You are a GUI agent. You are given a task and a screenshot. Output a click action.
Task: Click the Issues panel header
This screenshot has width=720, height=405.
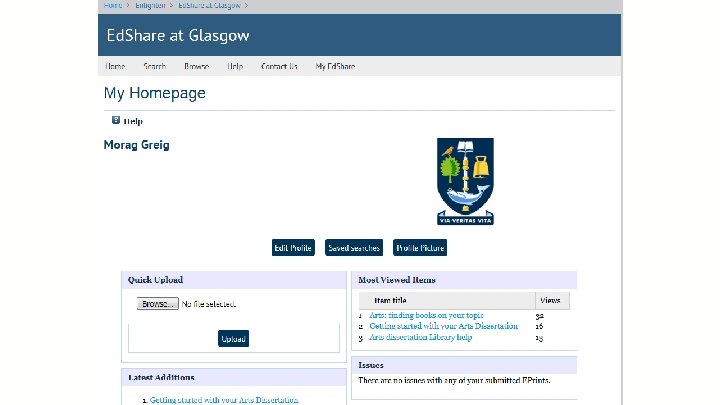click(x=464, y=365)
